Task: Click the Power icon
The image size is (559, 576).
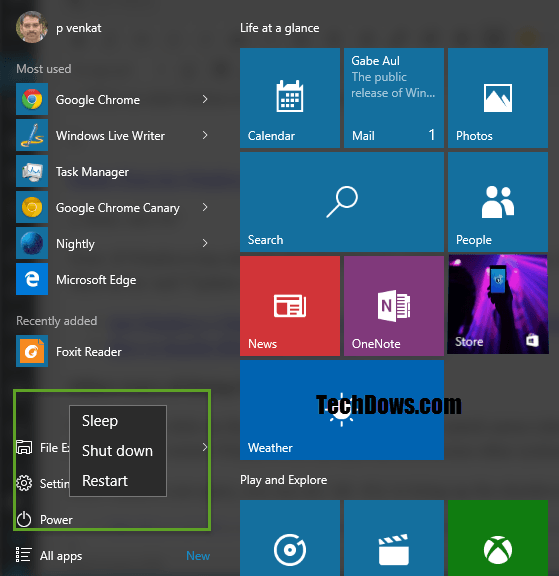Action: (24, 519)
